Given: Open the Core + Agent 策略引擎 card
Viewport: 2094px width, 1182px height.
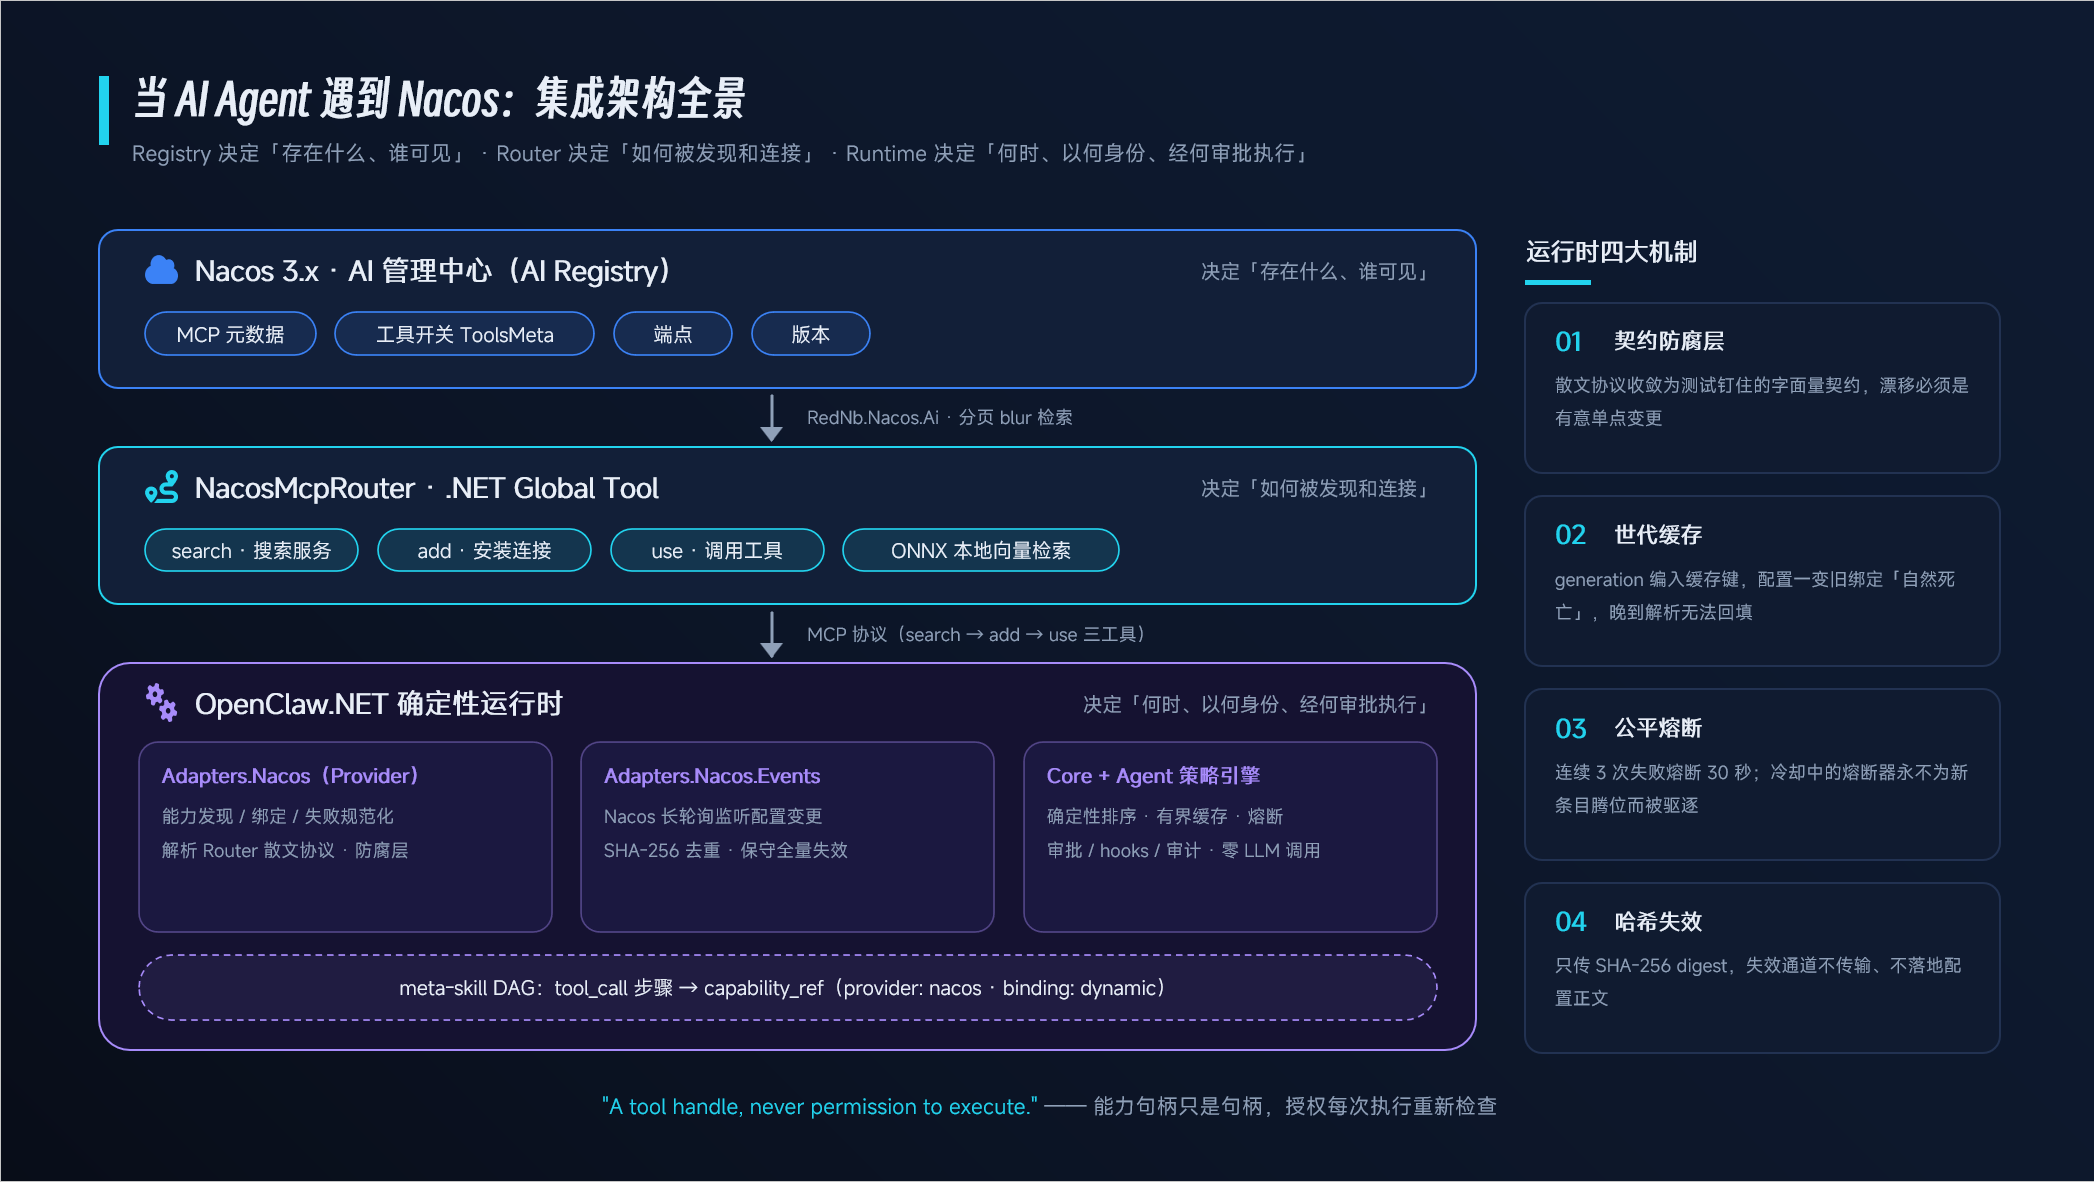Looking at the screenshot, I should (x=1230, y=837).
